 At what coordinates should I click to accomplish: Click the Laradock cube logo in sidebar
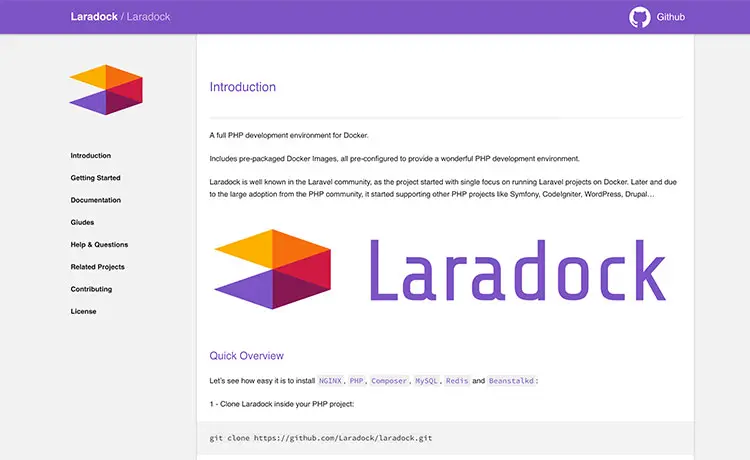click(x=106, y=90)
